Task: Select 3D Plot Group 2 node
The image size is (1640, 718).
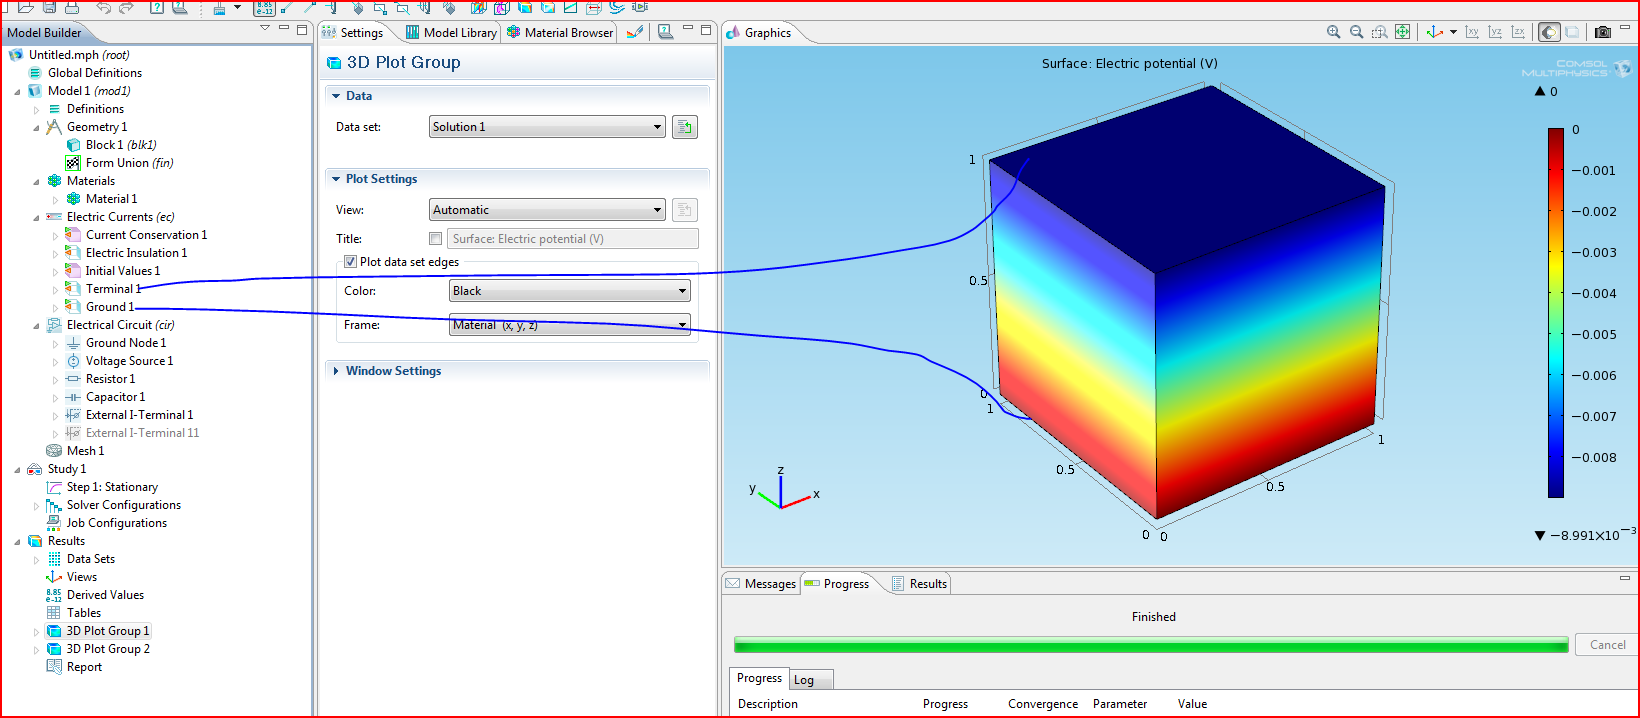Action: (108, 649)
